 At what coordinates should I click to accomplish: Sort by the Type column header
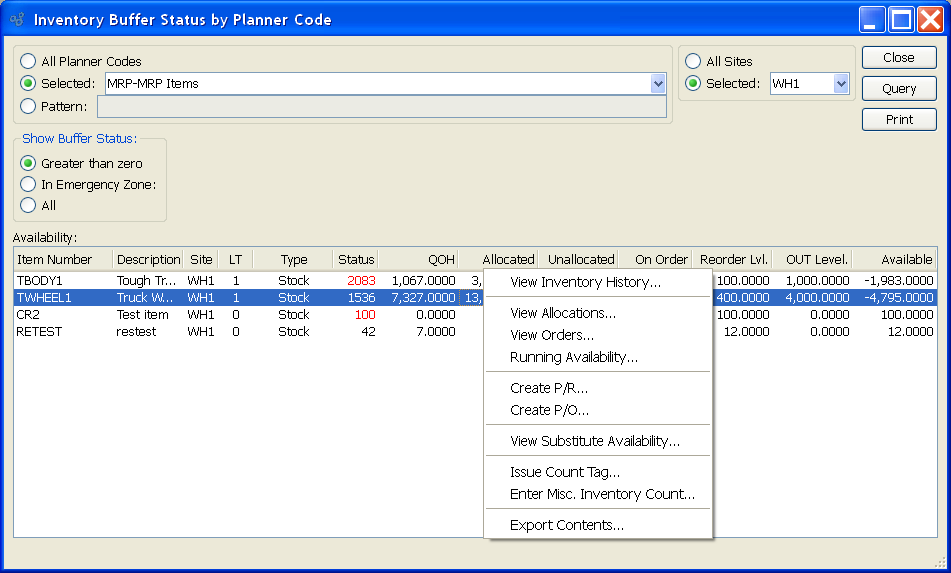click(293, 260)
